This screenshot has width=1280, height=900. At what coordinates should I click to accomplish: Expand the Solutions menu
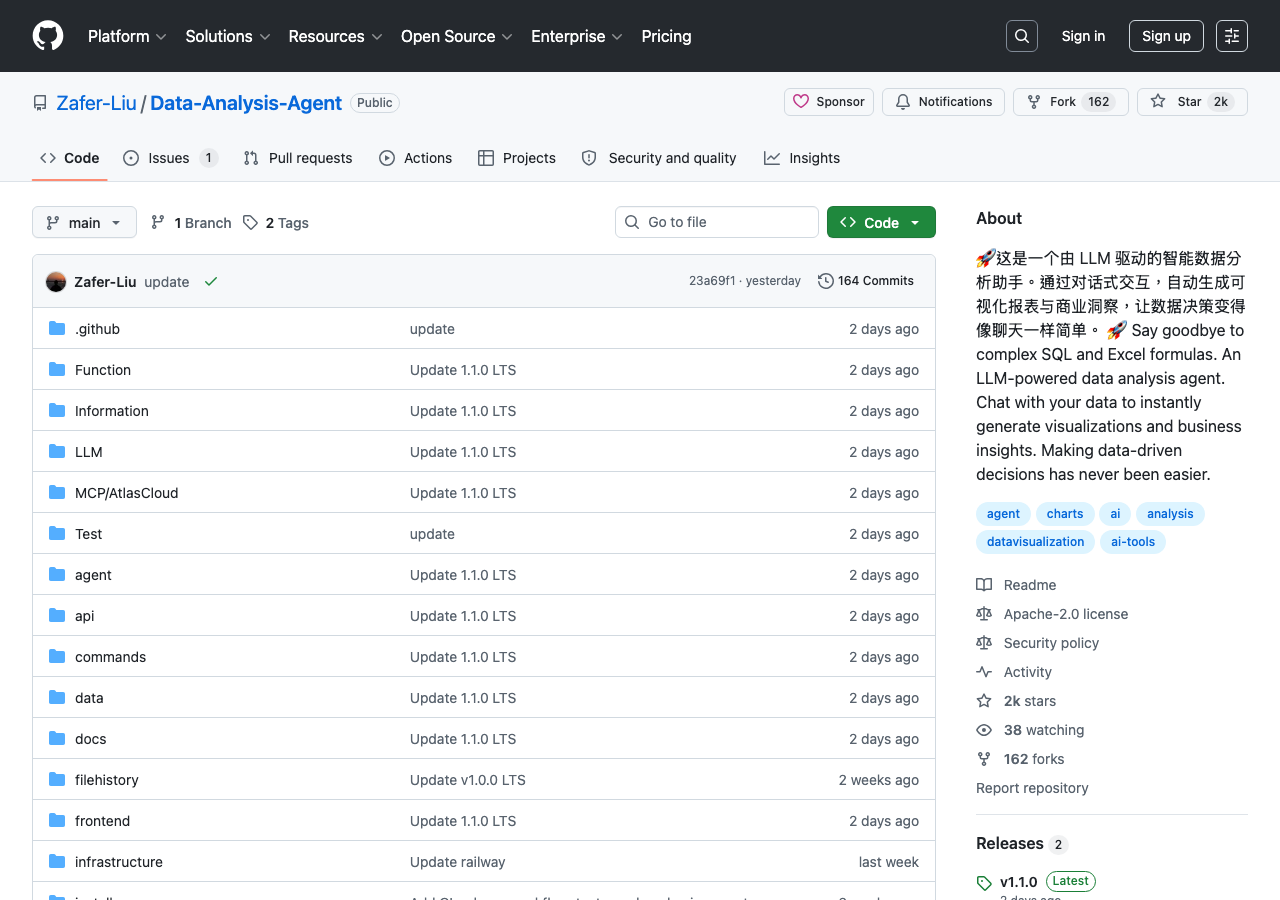(x=228, y=36)
